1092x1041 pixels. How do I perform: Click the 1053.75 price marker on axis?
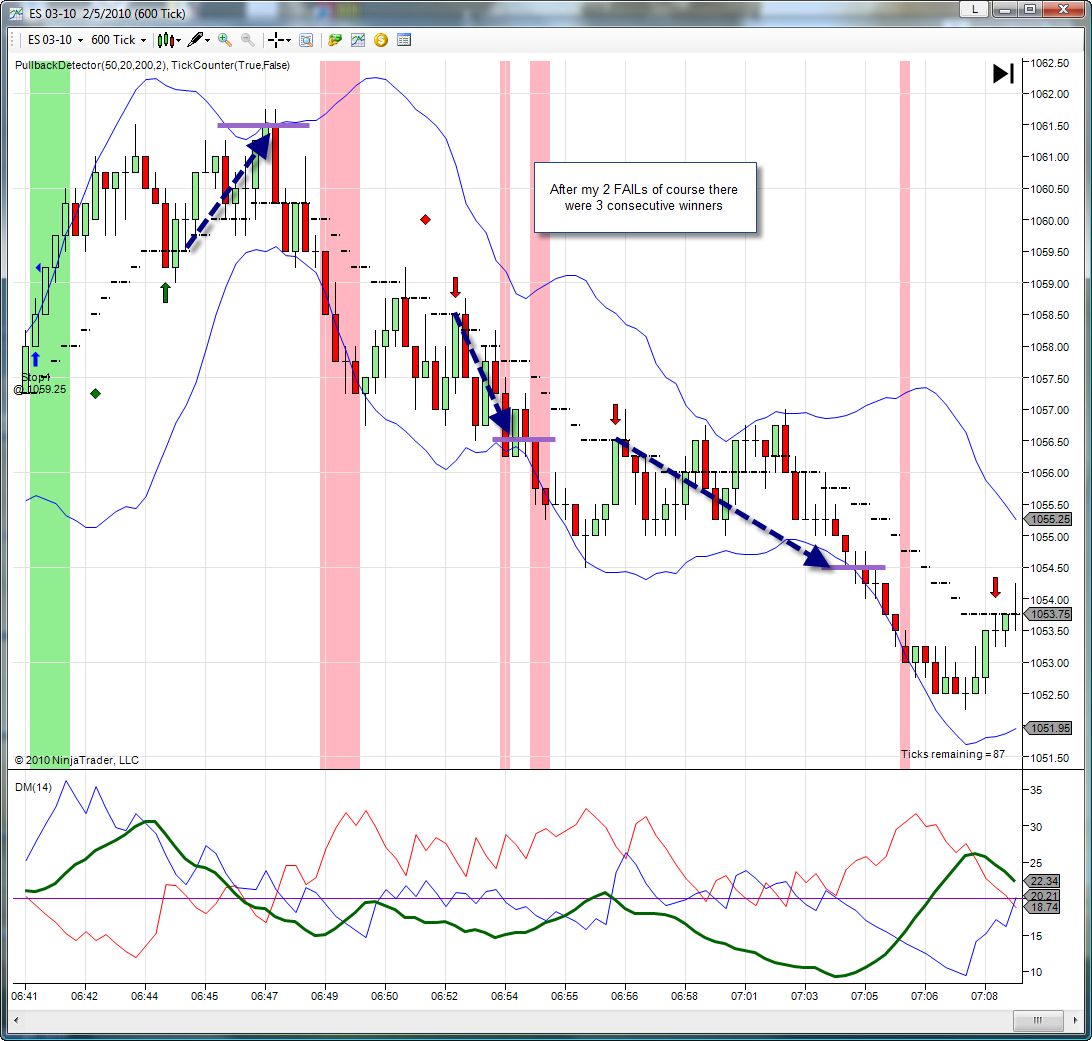click(1048, 614)
